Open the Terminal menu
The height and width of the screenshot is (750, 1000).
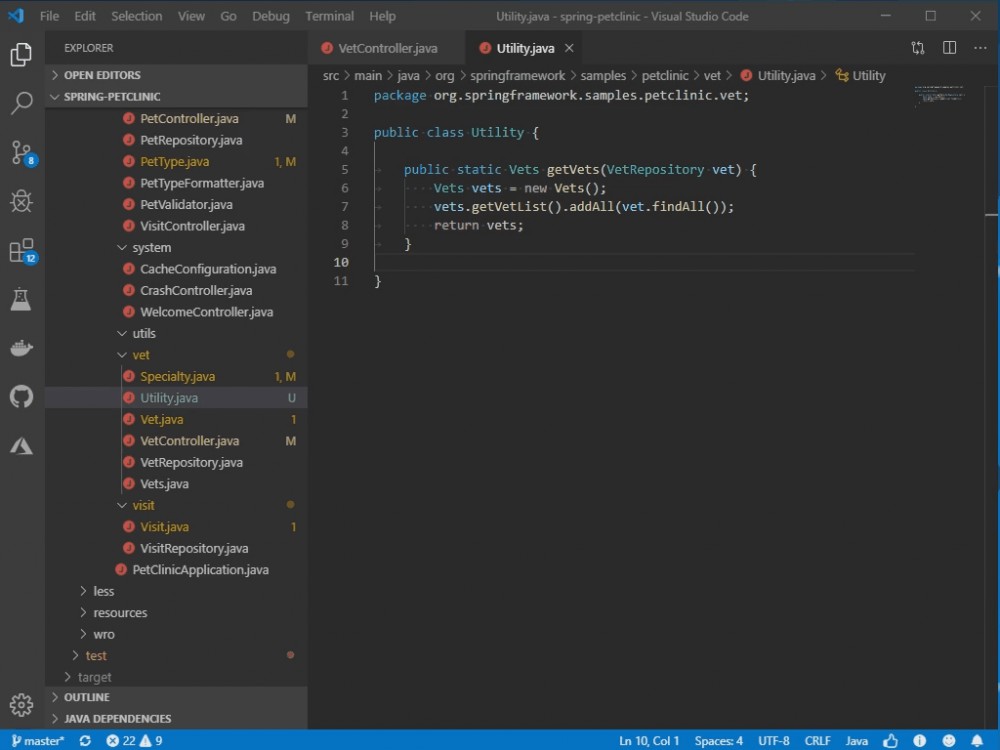[329, 15]
